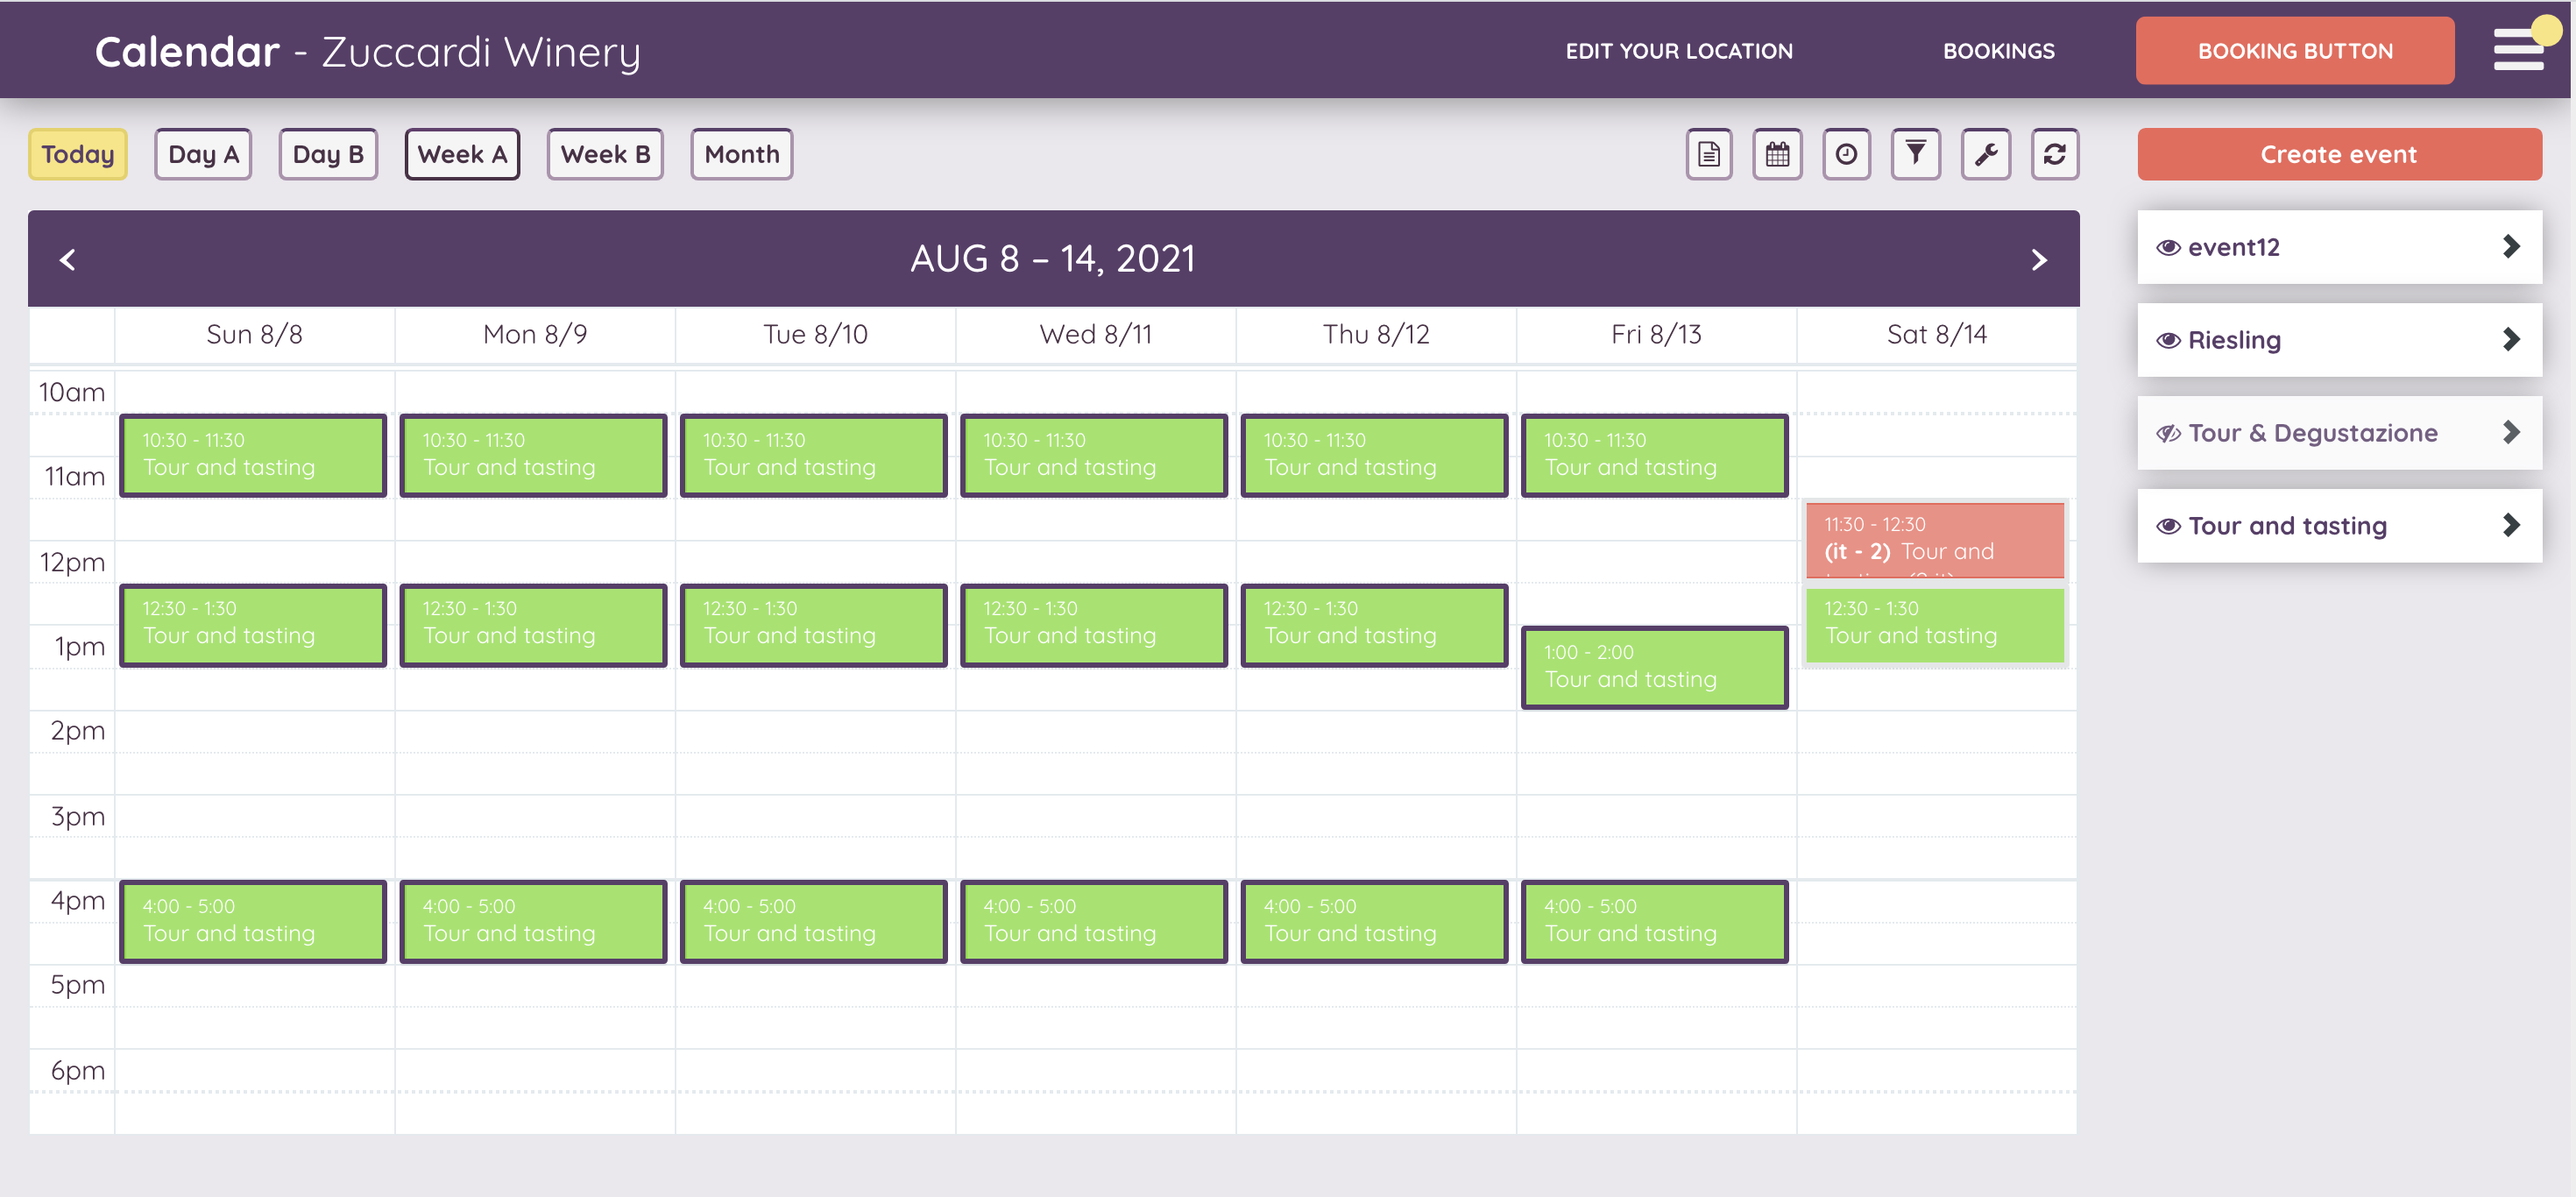
Task: Toggle visibility eye for event12
Action: click(x=2168, y=248)
